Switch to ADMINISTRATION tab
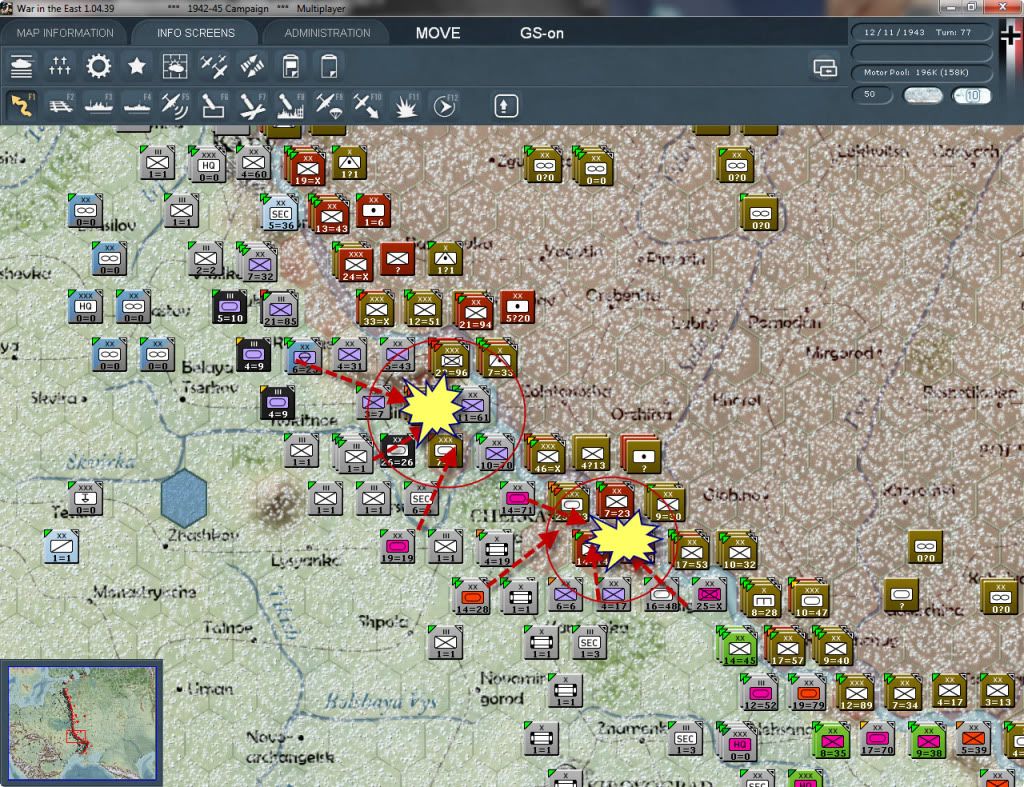The image size is (1024, 787). (327, 33)
